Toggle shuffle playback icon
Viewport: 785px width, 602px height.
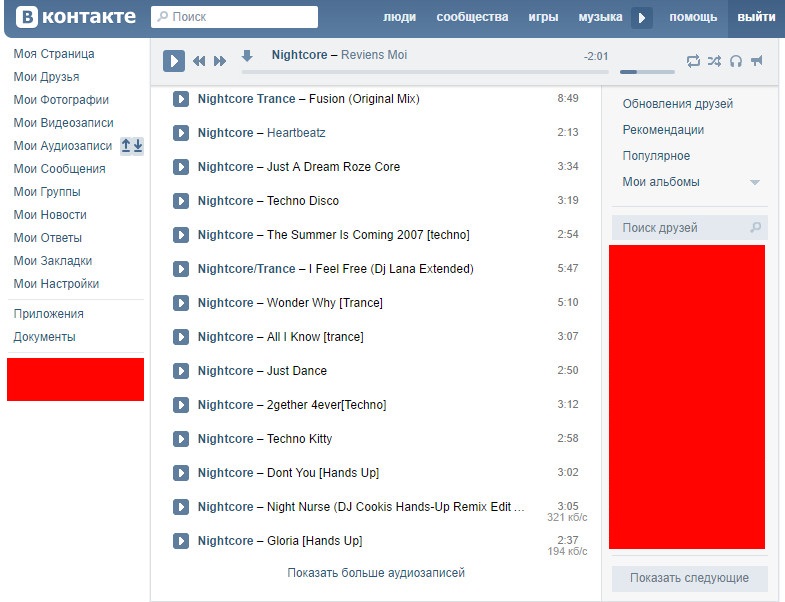pos(714,61)
